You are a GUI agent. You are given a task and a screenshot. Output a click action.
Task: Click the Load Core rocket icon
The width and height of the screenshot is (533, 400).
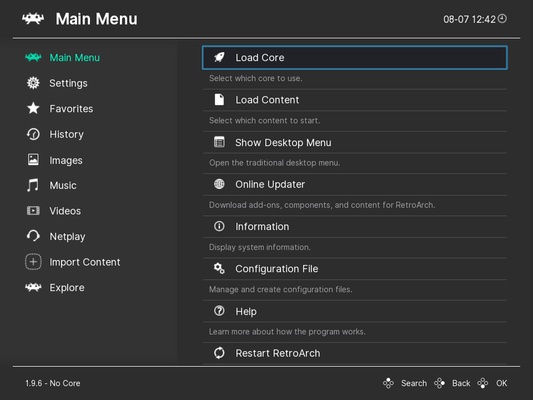click(219, 57)
